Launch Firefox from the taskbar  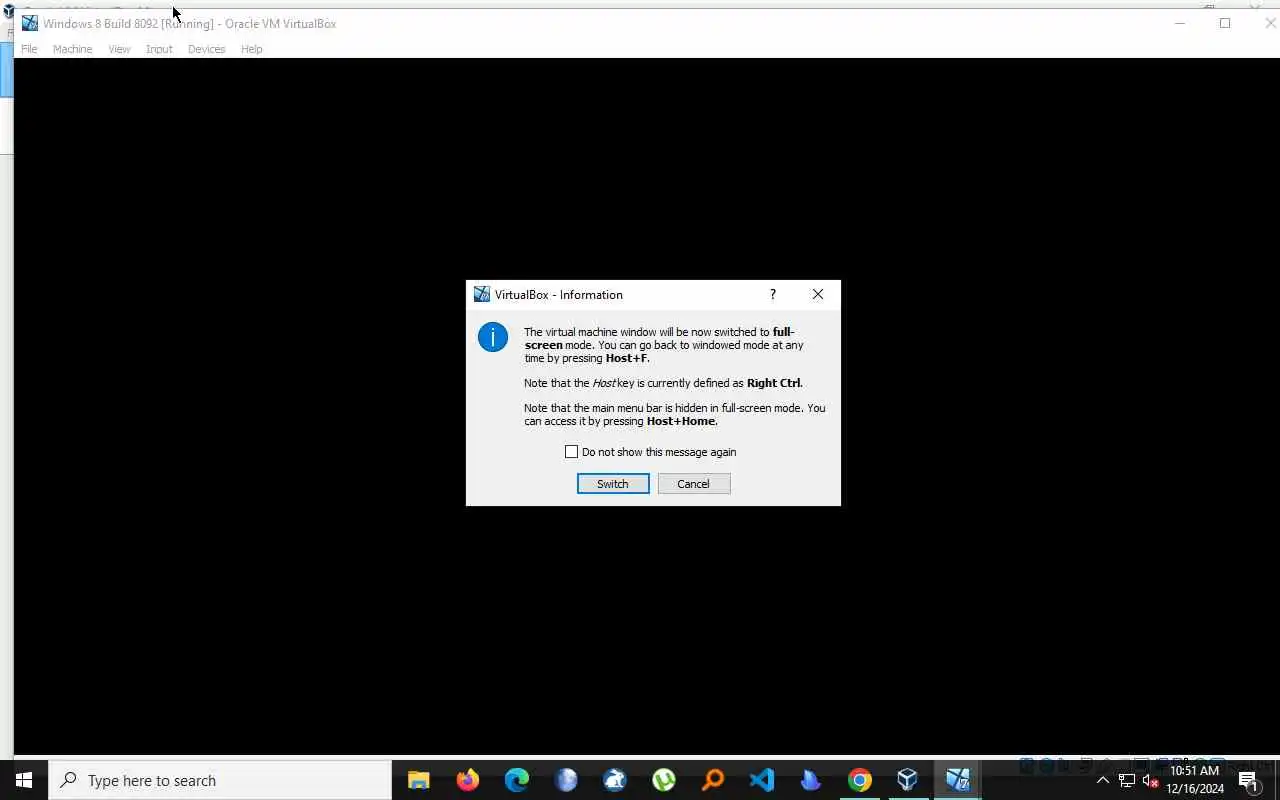(467, 780)
